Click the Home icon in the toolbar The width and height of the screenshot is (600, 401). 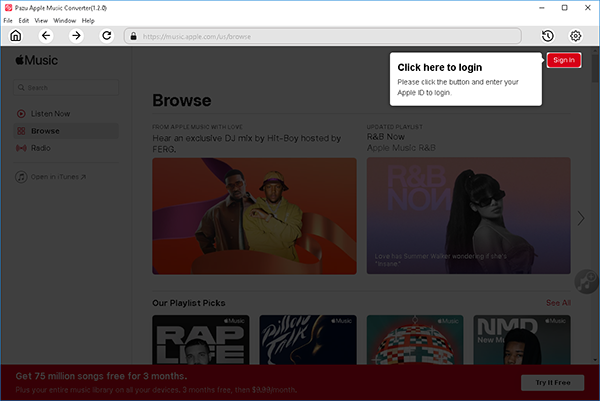click(x=15, y=36)
